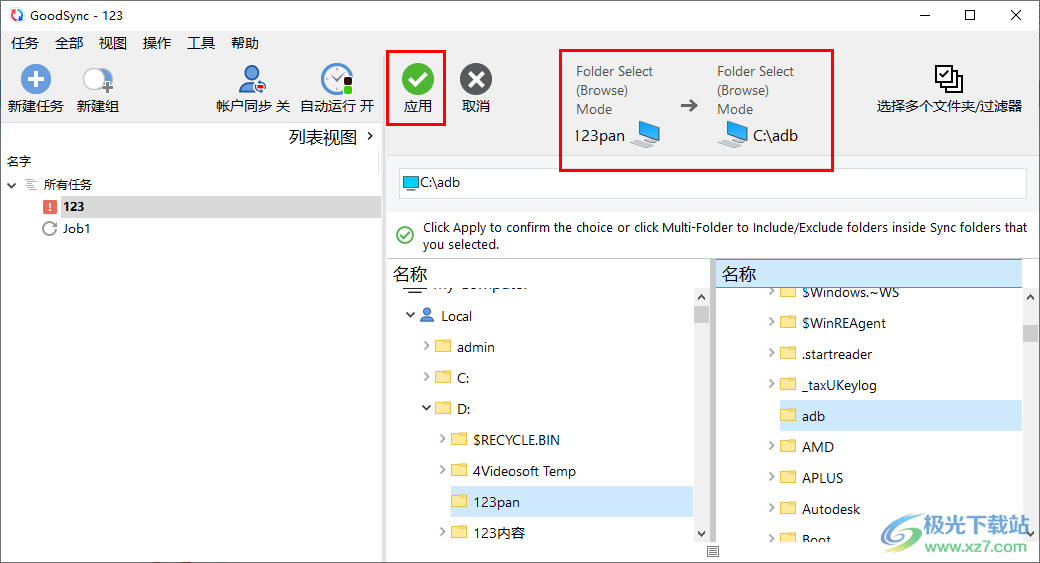
Task: Click the left Folder Select (Browse) Mode text
Action: [614, 90]
